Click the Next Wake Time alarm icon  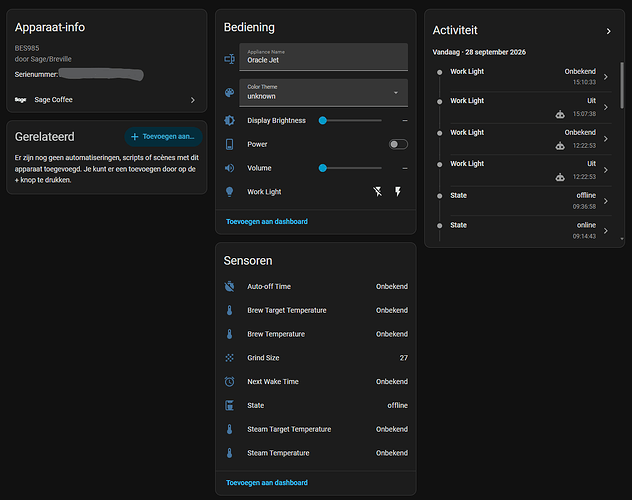[229, 382]
